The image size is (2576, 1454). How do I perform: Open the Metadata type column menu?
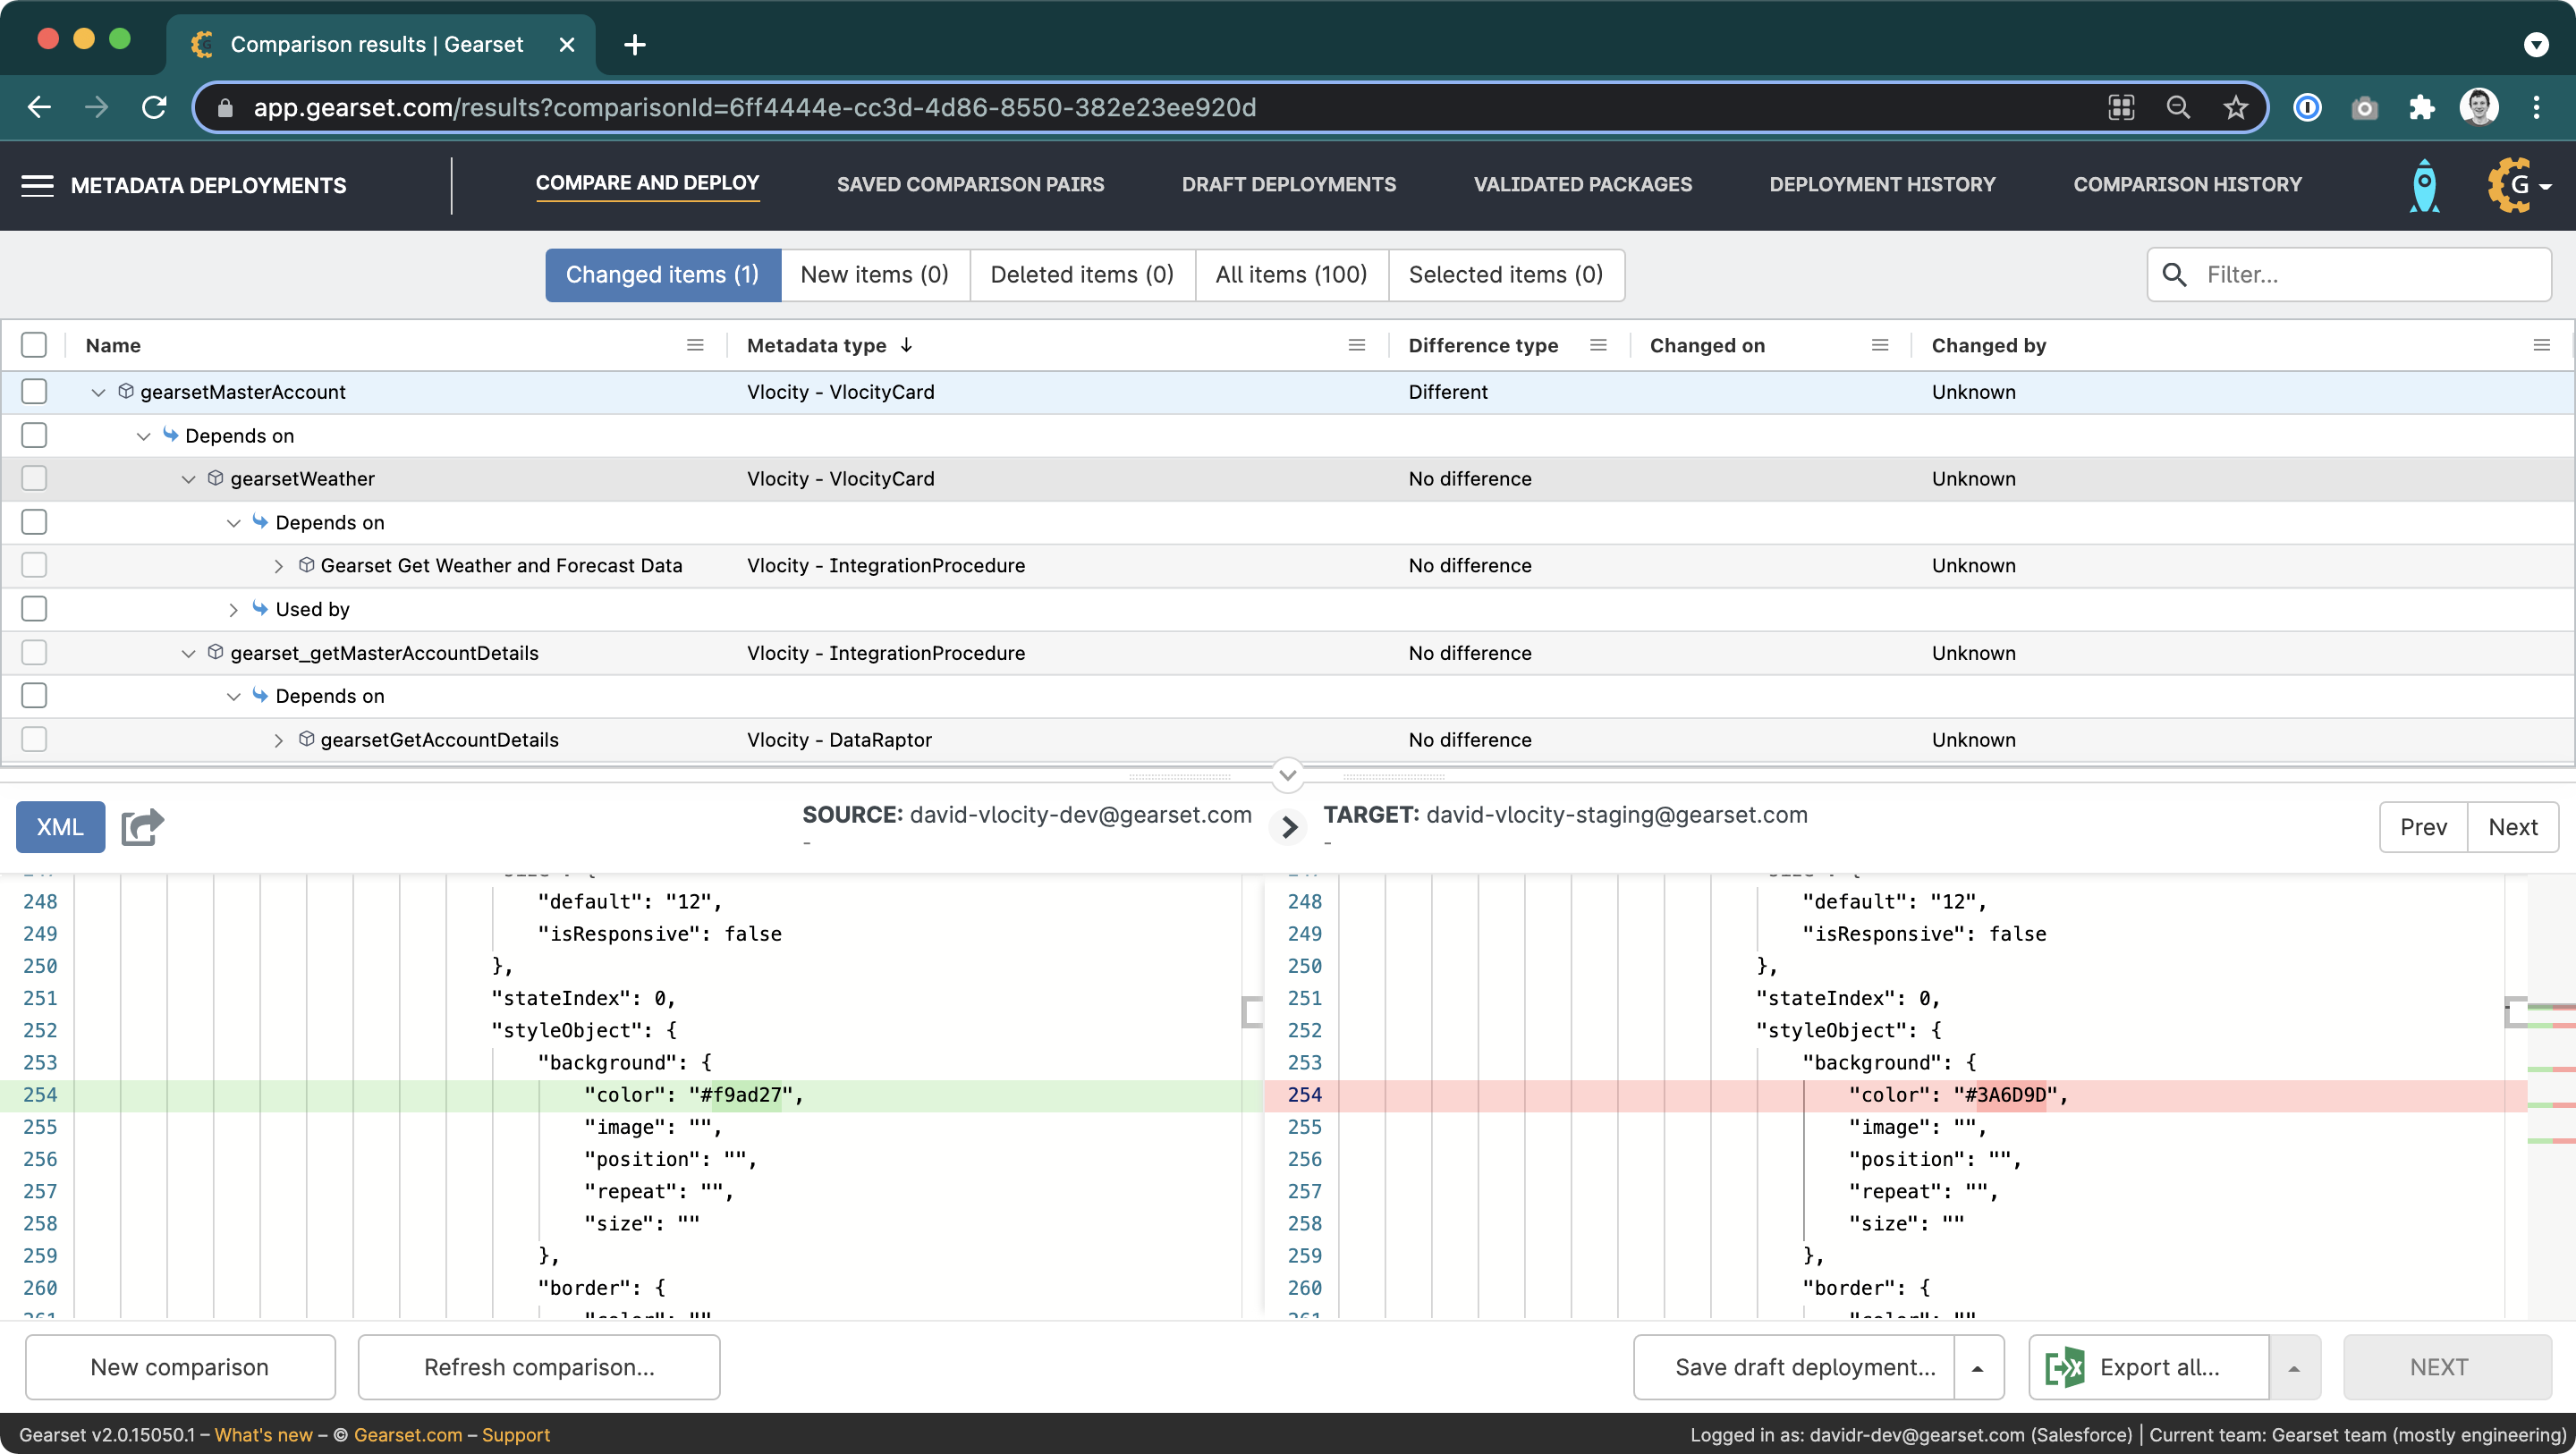click(x=1357, y=345)
